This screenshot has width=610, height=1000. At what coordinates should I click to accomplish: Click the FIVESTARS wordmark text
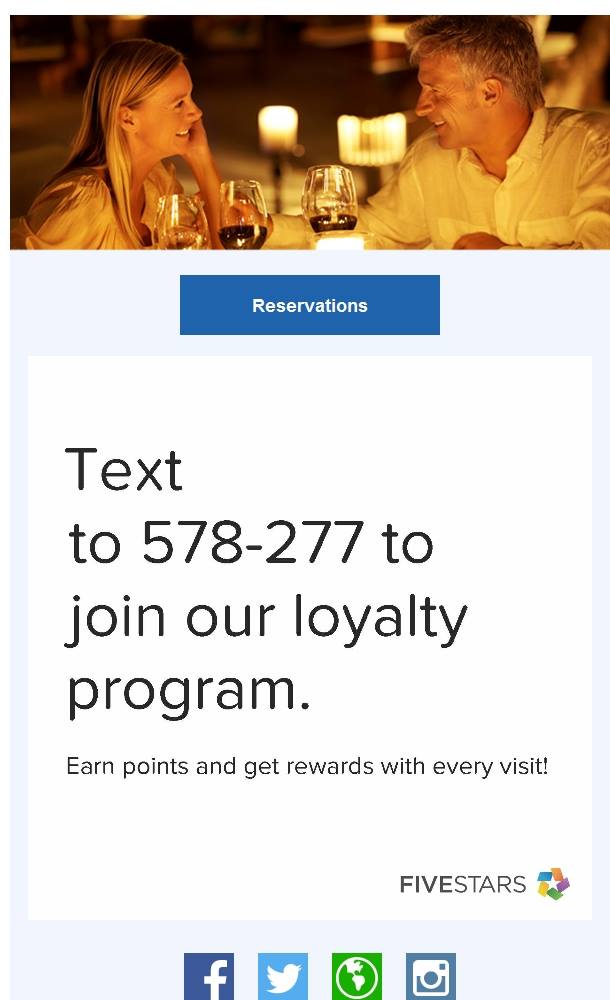462,884
